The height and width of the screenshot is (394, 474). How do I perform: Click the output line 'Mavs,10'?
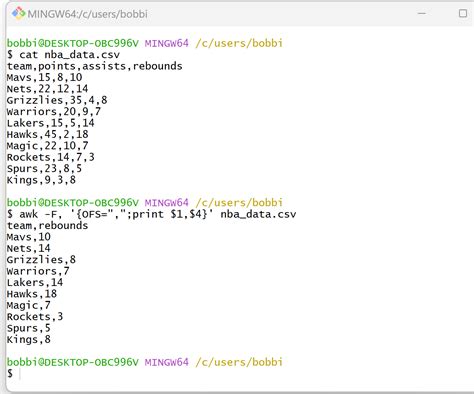[29, 237]
